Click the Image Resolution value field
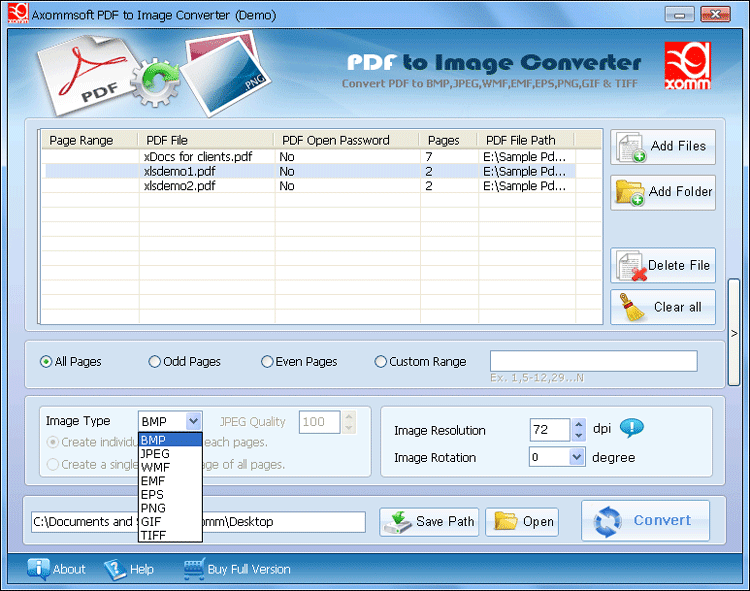 point(550,429)
